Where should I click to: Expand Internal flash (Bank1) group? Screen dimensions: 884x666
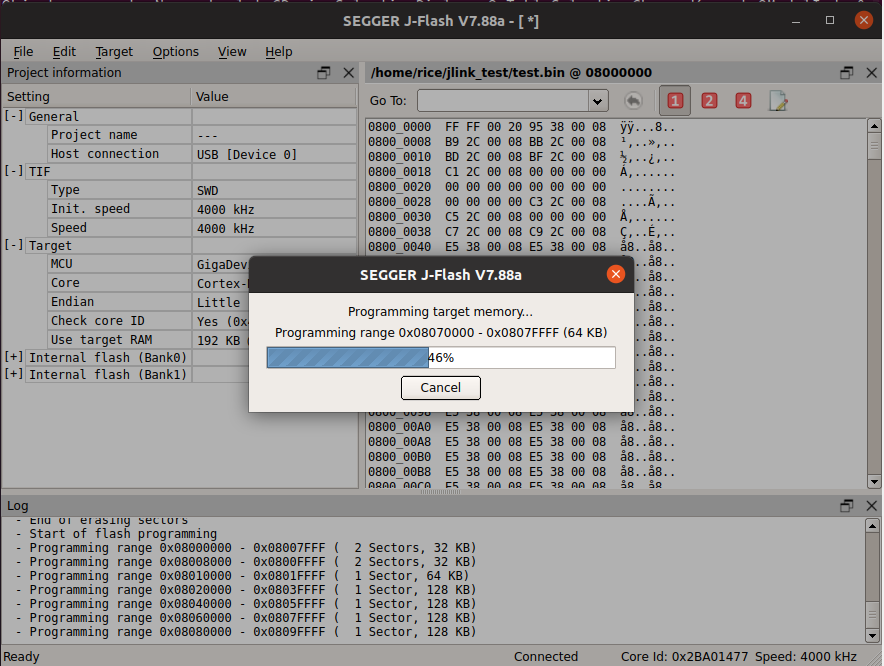point(14,374)
